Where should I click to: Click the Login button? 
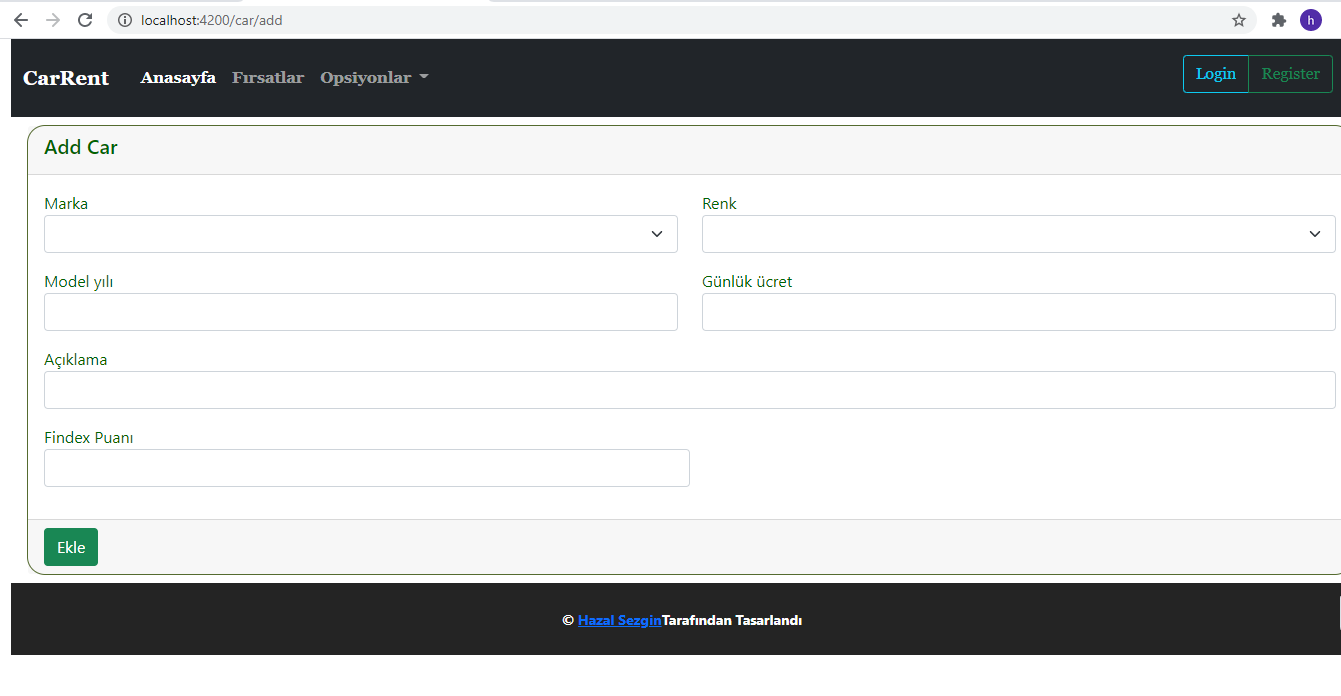click(1216, 74)
